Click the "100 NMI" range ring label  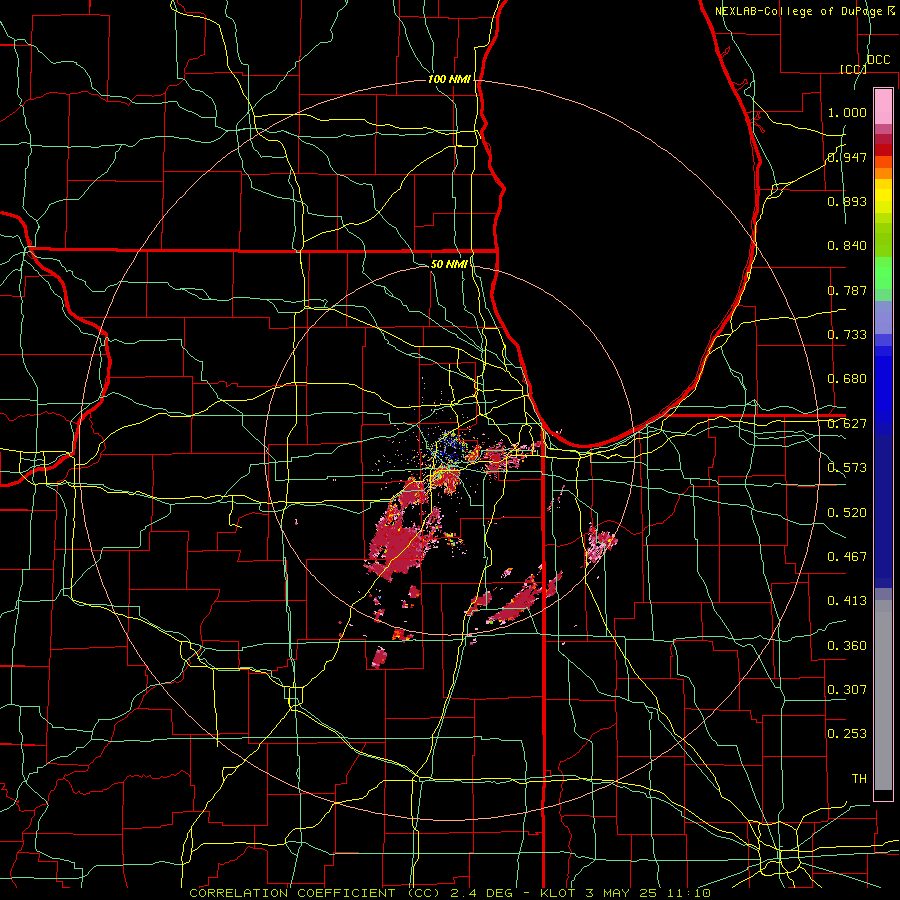click(449, 79)
